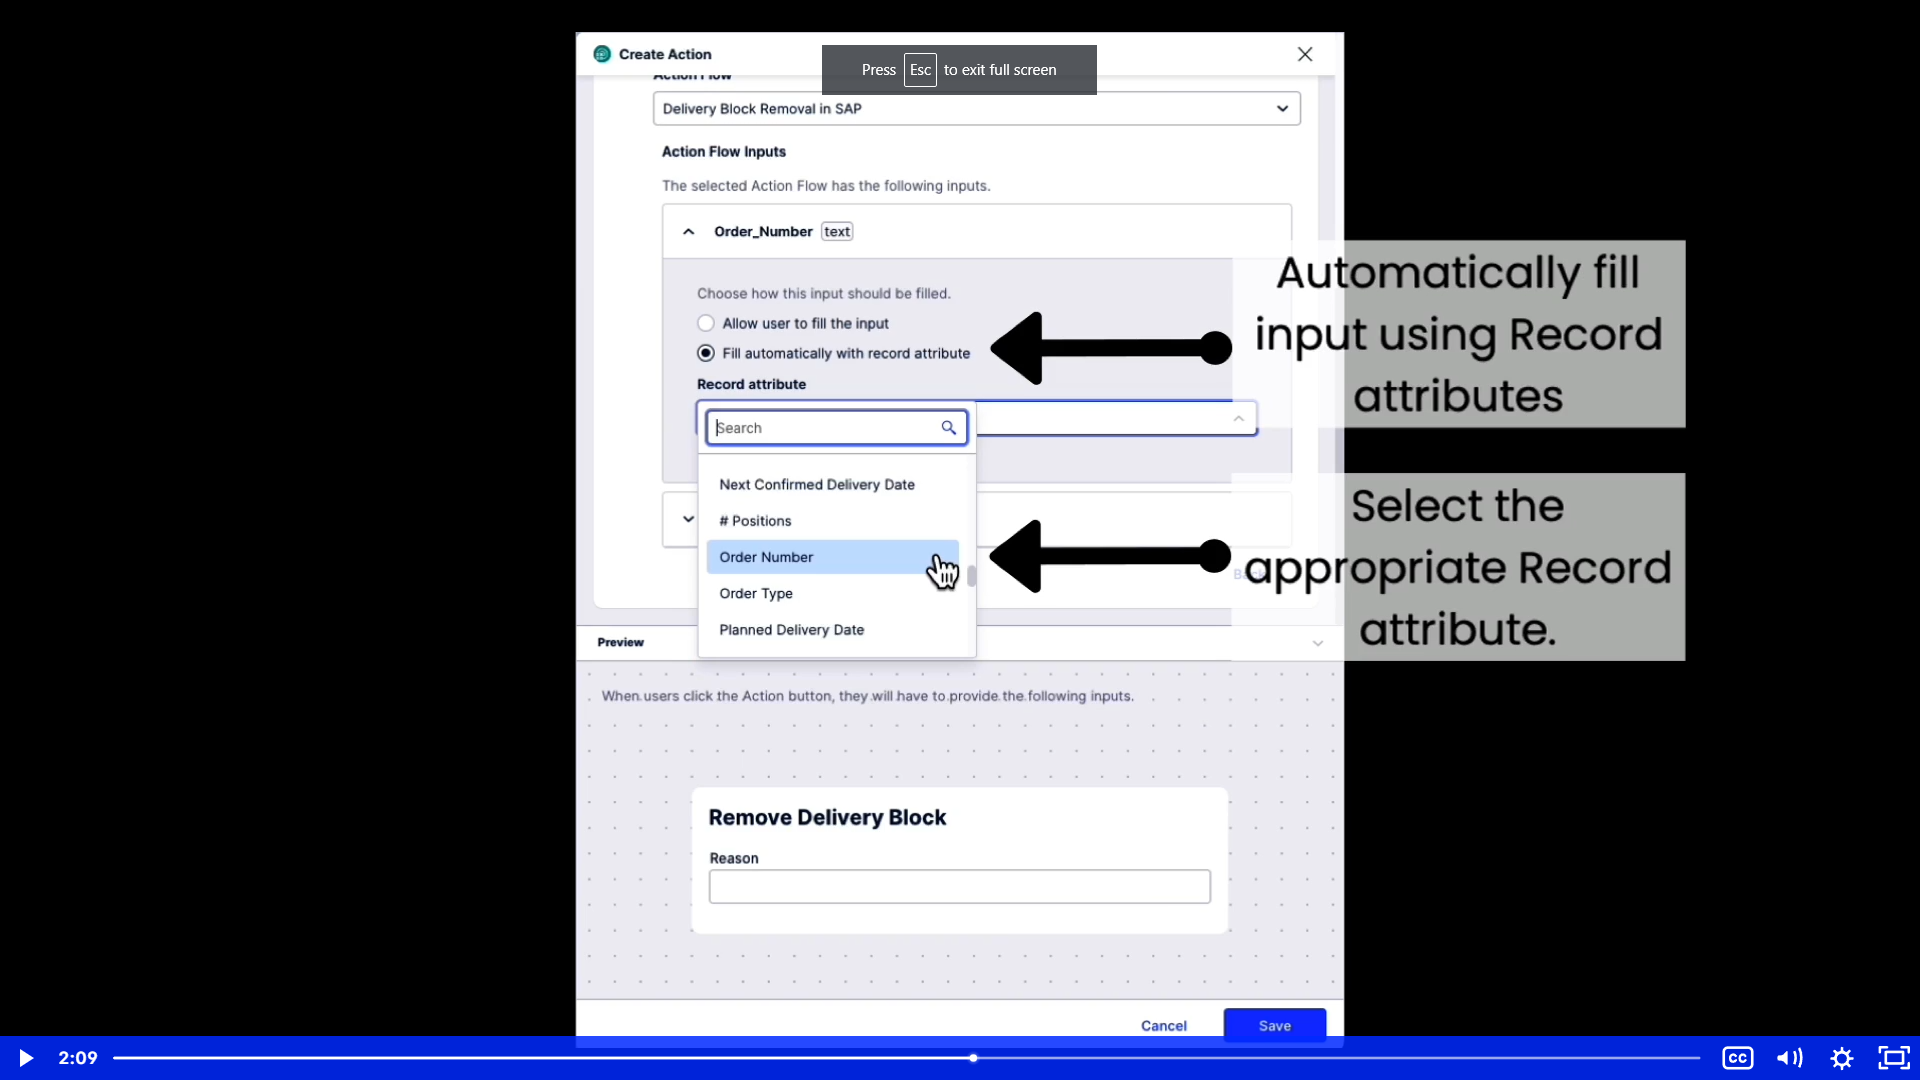
Task: Toggle the Order_Number section collapse arrow
Action: (687, 231)
